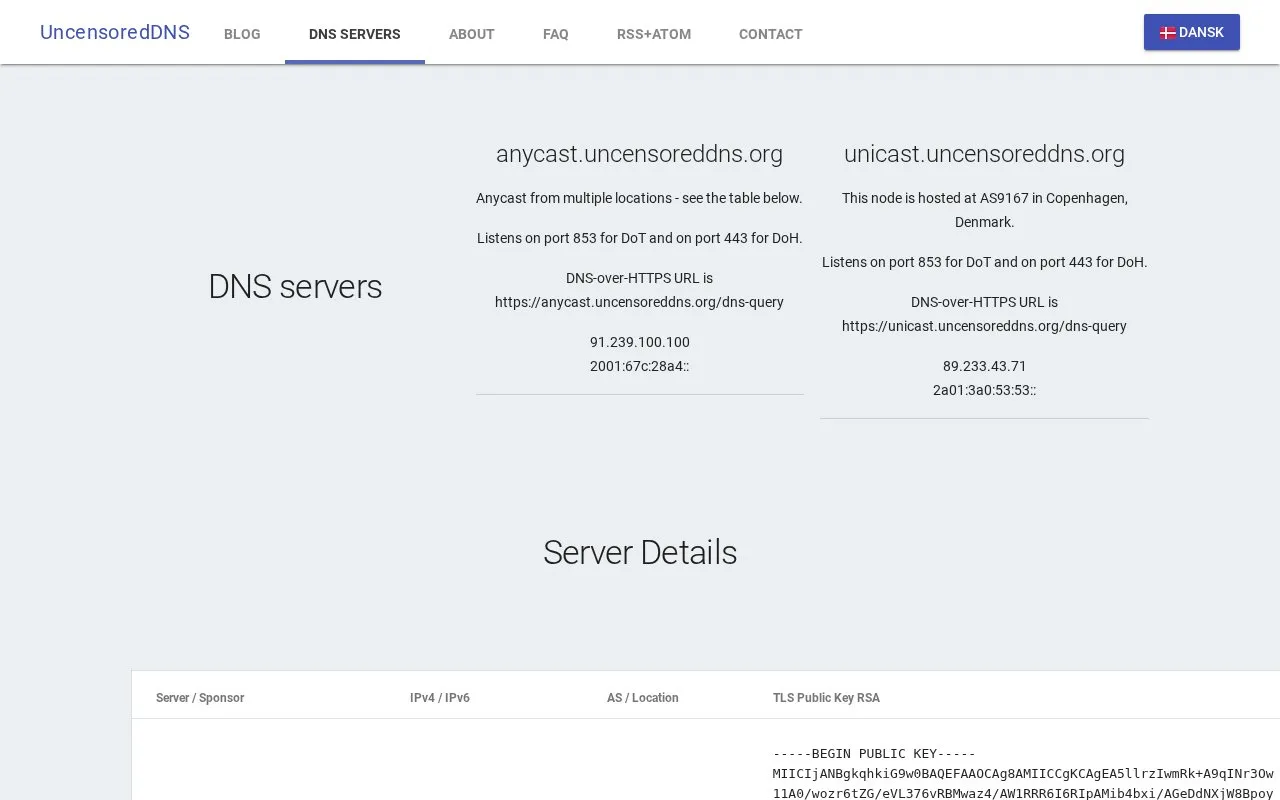The width and height of the screenshot is (1280, 800).
Task: Select the unicast IPv6 2a01:3a0:53:53::
Action: click(x=984, y=390)
